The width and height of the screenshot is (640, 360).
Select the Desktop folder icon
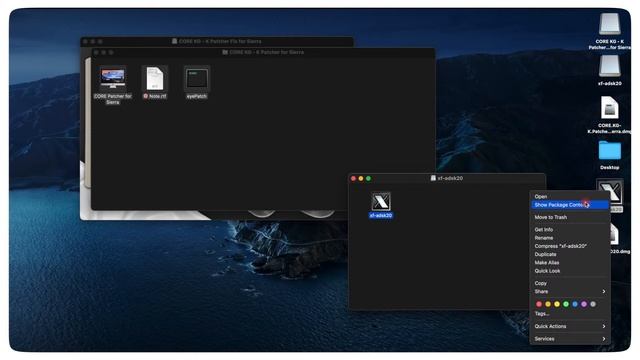point(609,151)
